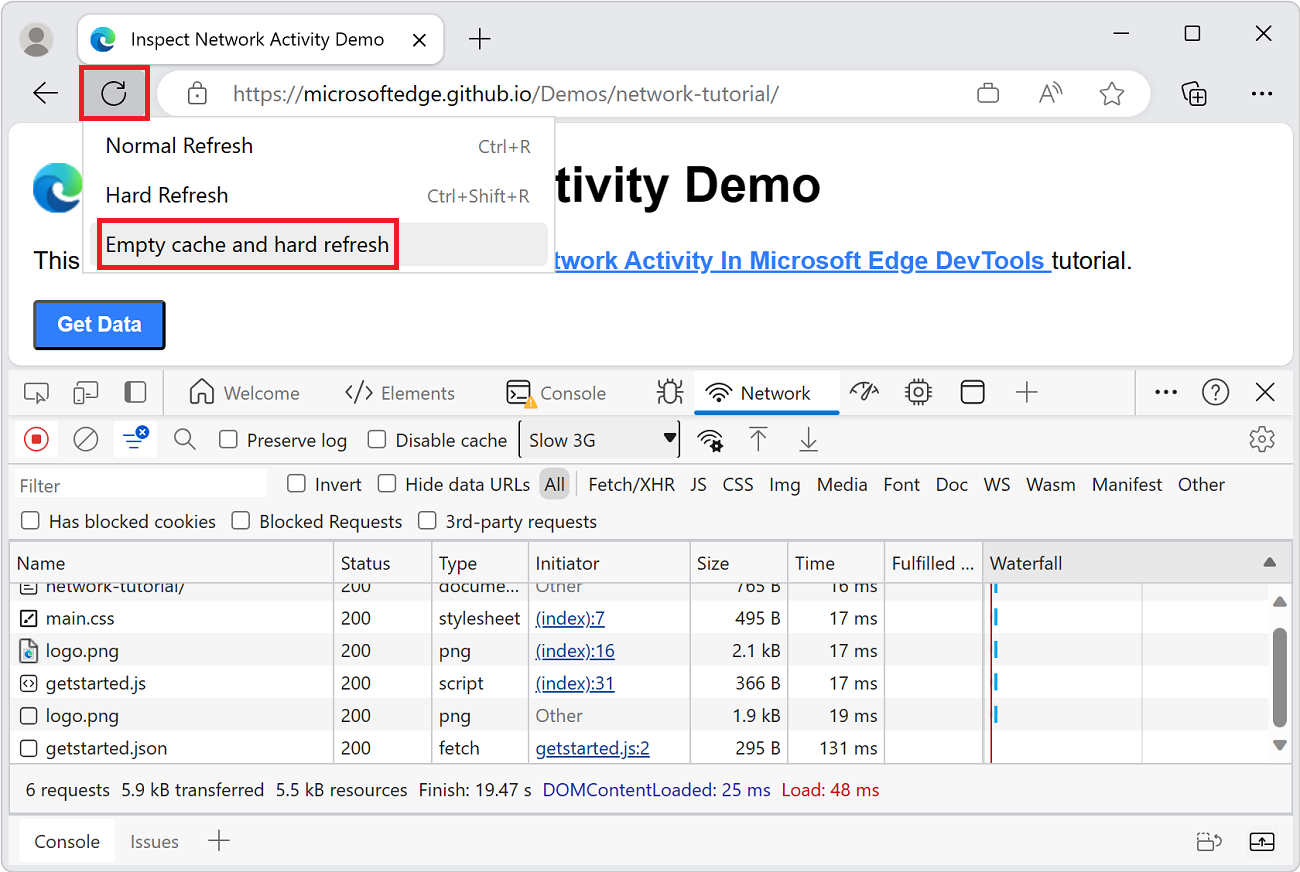Image resolution: width=1300 pixels, height=872 pixels.
Task: Click the network Filter text field
Action: (x=142, y=485)
